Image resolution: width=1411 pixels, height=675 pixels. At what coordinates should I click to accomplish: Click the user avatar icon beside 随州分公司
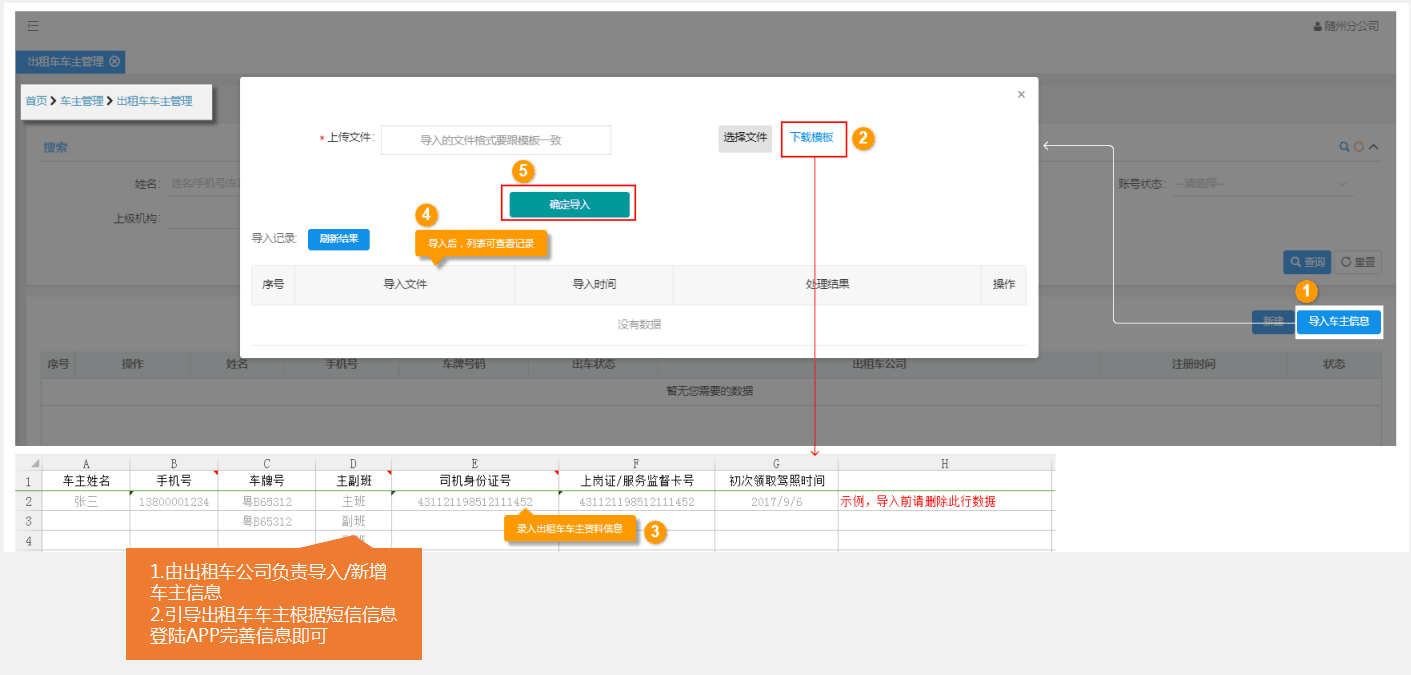(x=1318, y=26)
